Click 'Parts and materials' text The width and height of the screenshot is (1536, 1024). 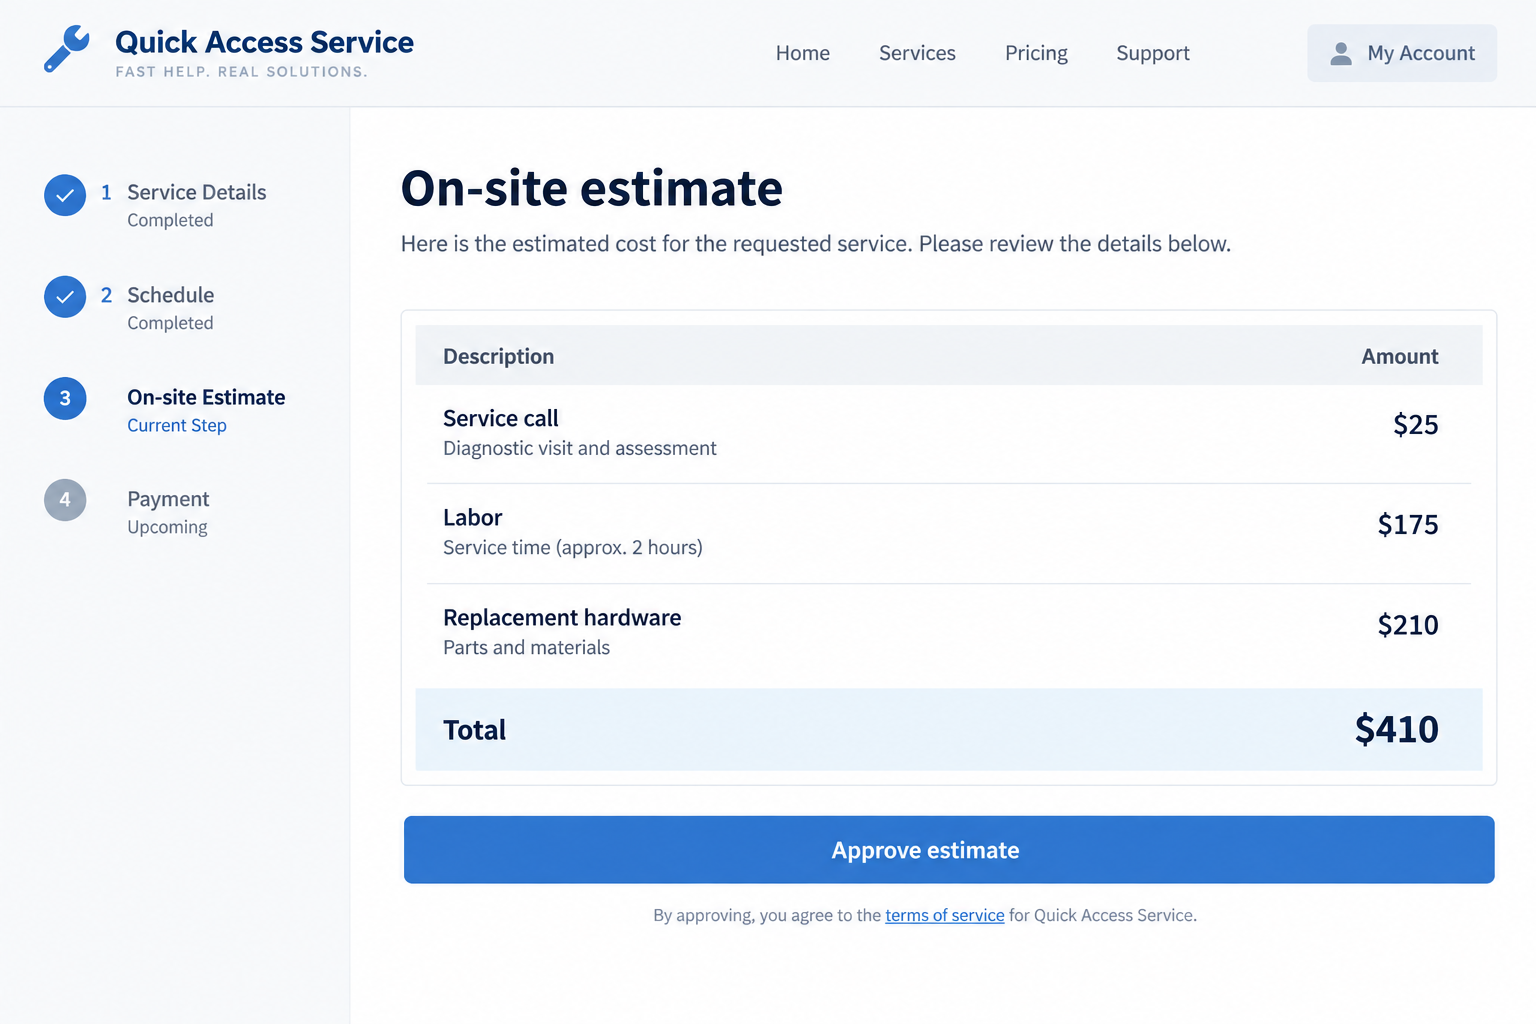[526, 647]
